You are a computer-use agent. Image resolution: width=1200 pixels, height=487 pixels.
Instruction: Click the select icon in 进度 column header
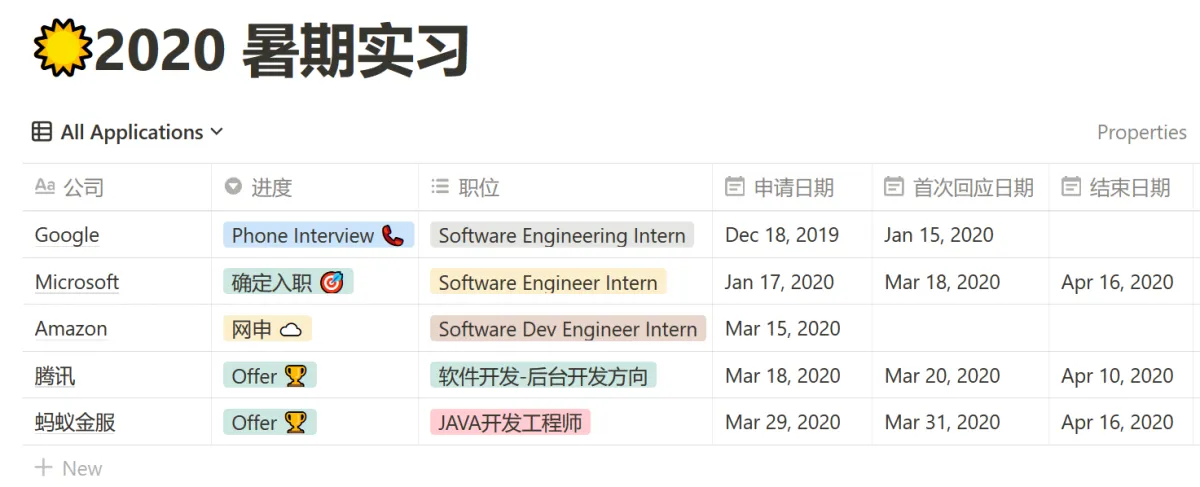coord(233,187)
